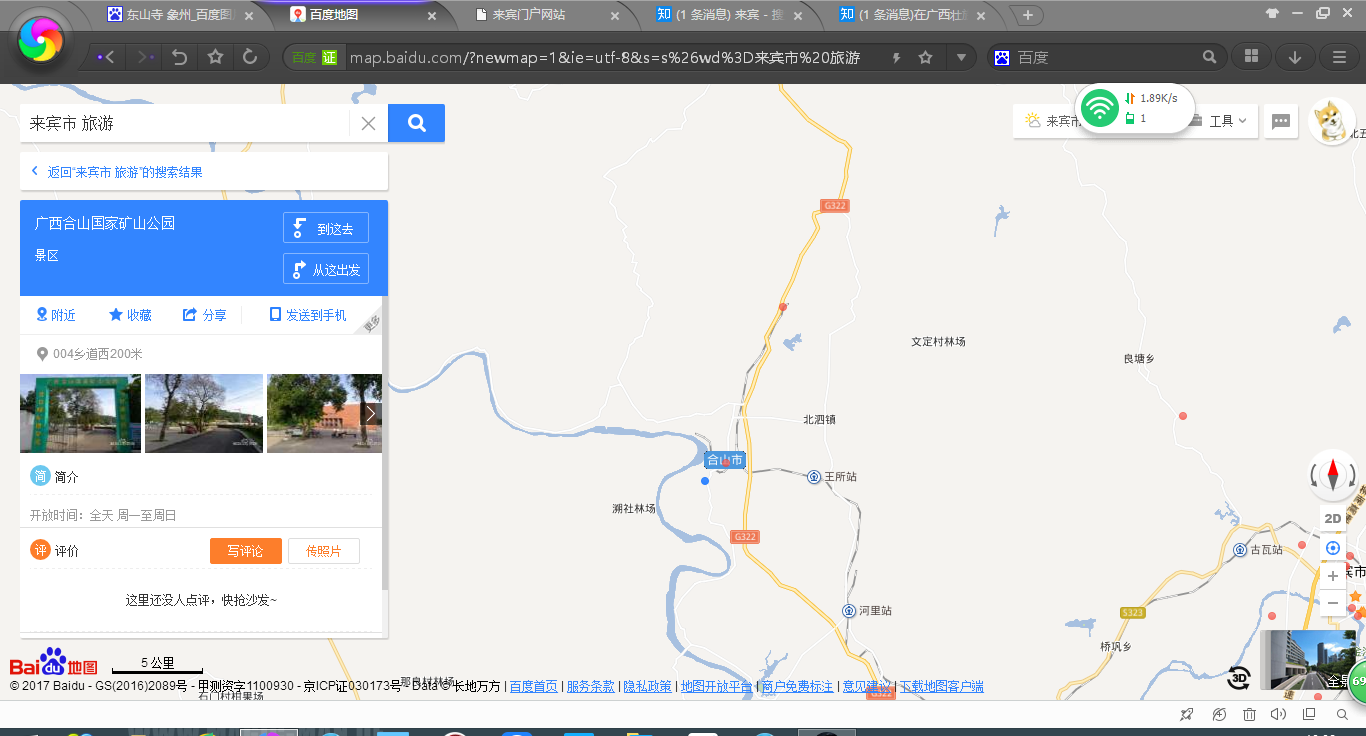The image size is (1366, 736).
Task: Click the 百度首页 footer link
Action: click(534, 686)
